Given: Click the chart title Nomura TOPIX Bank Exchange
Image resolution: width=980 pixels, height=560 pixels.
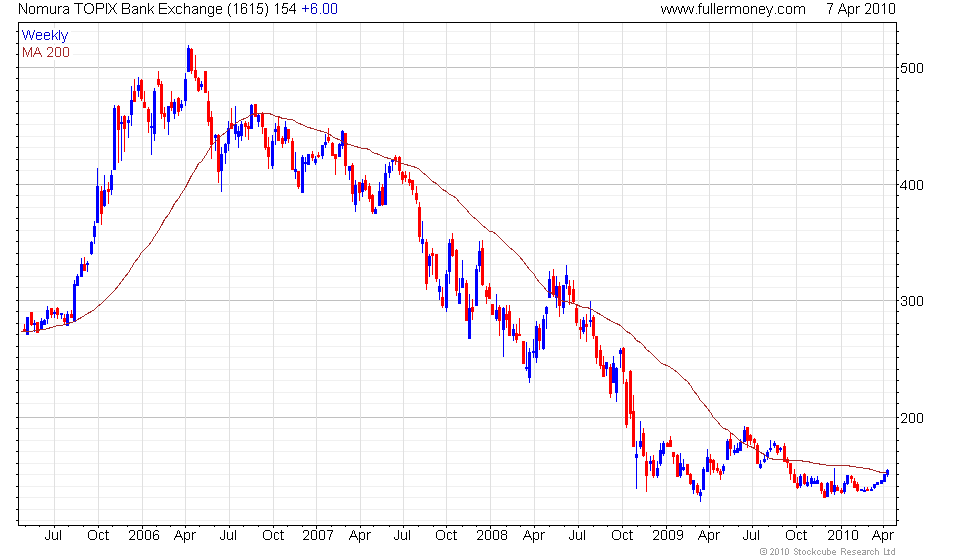Looking at the screenshot, I should click(121, 9).
